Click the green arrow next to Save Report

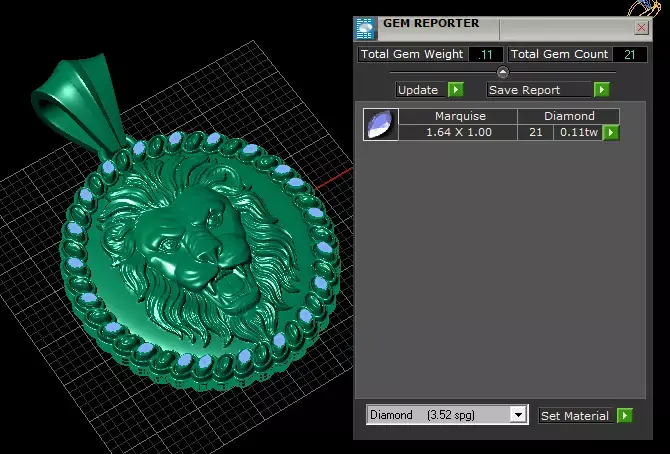602,90
